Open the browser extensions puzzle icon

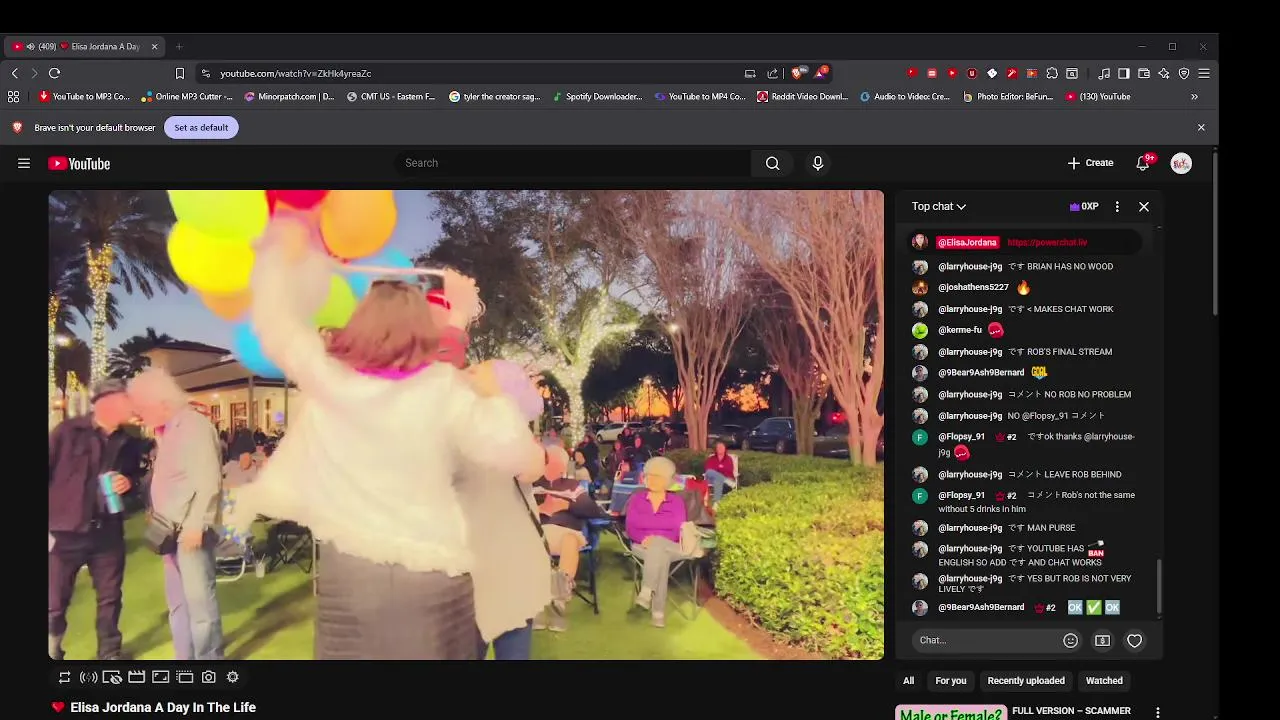tap(1052, 73)
